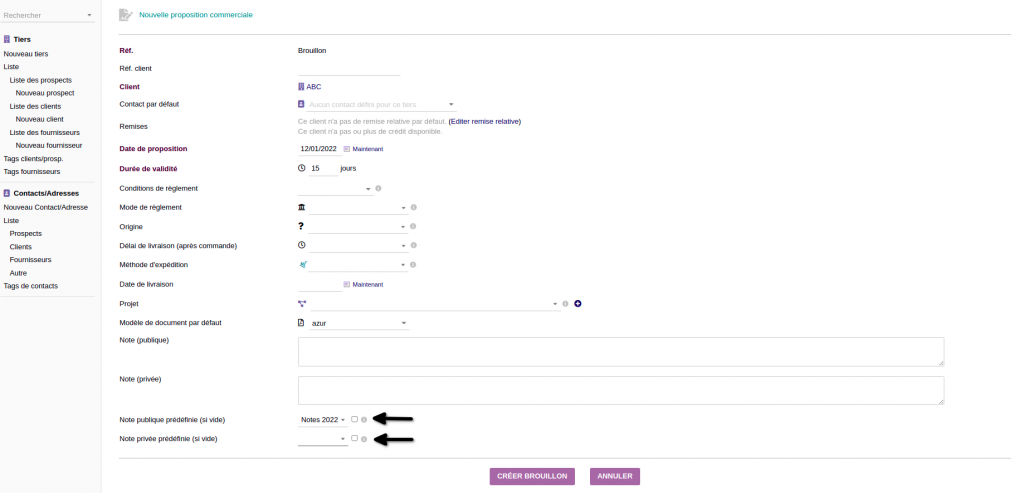
Task: Click the question mark icon beside Origine
Action: pyautogui.click(x=301, y=226)
